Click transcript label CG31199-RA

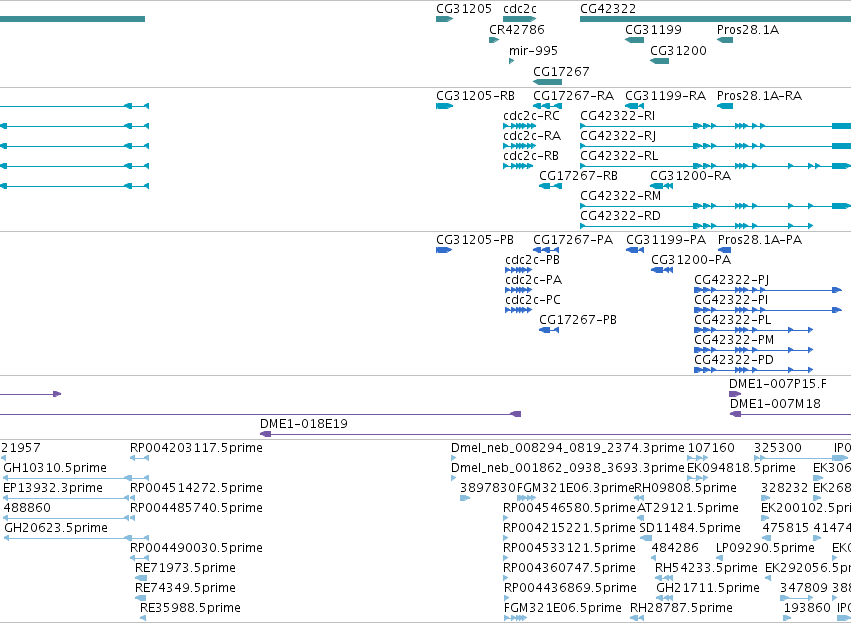point(666,96)
